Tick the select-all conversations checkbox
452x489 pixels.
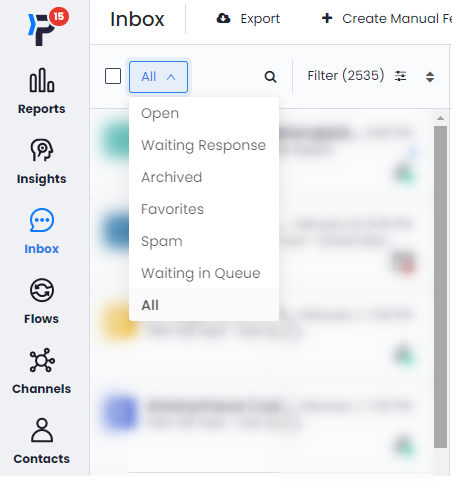(x=113, y=76)
